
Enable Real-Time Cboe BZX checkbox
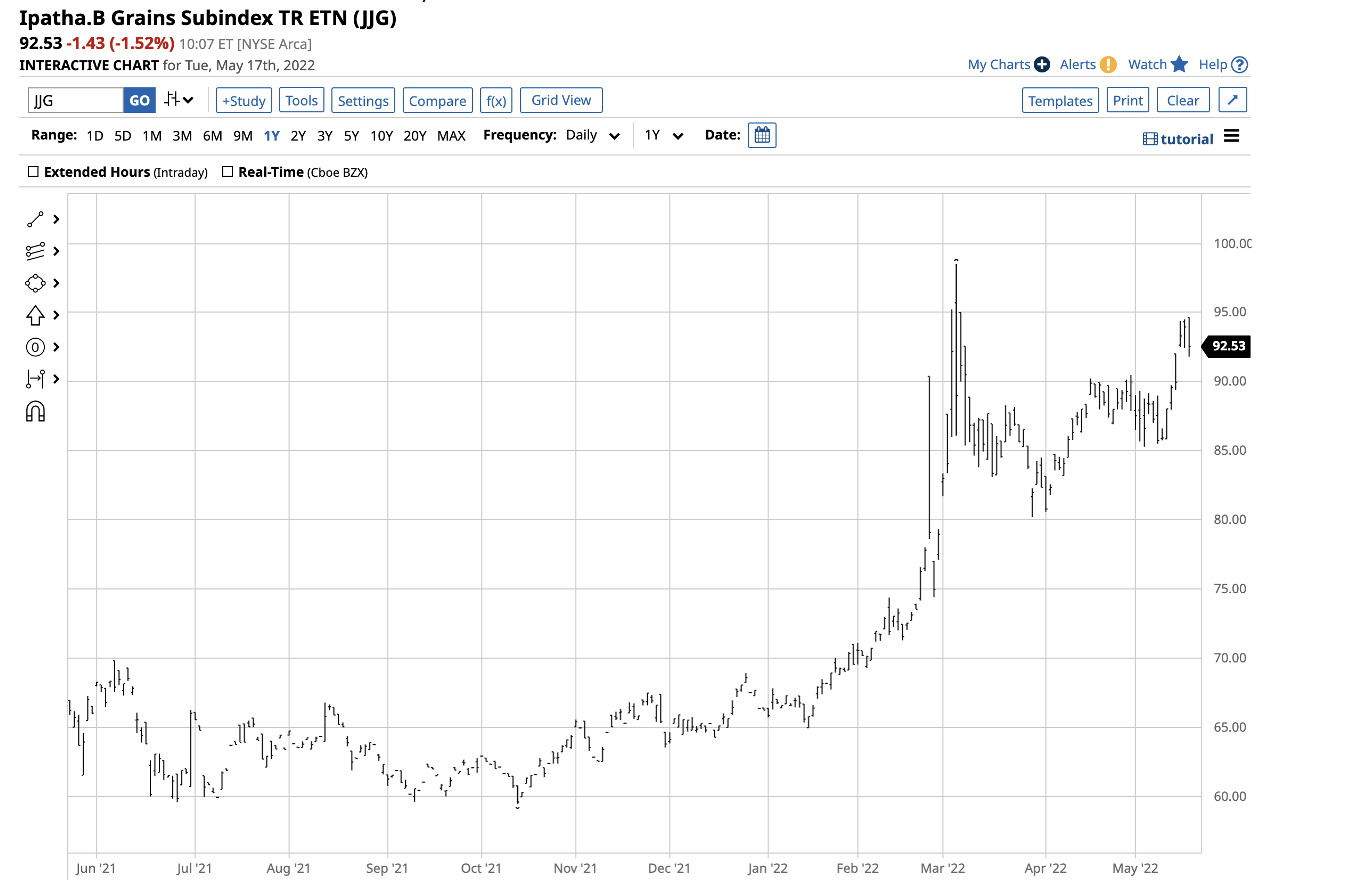227,172
